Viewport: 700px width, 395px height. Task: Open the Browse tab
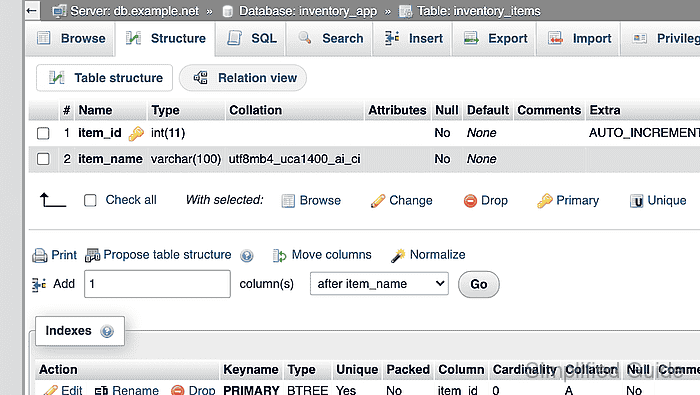(x=71, y=38)
